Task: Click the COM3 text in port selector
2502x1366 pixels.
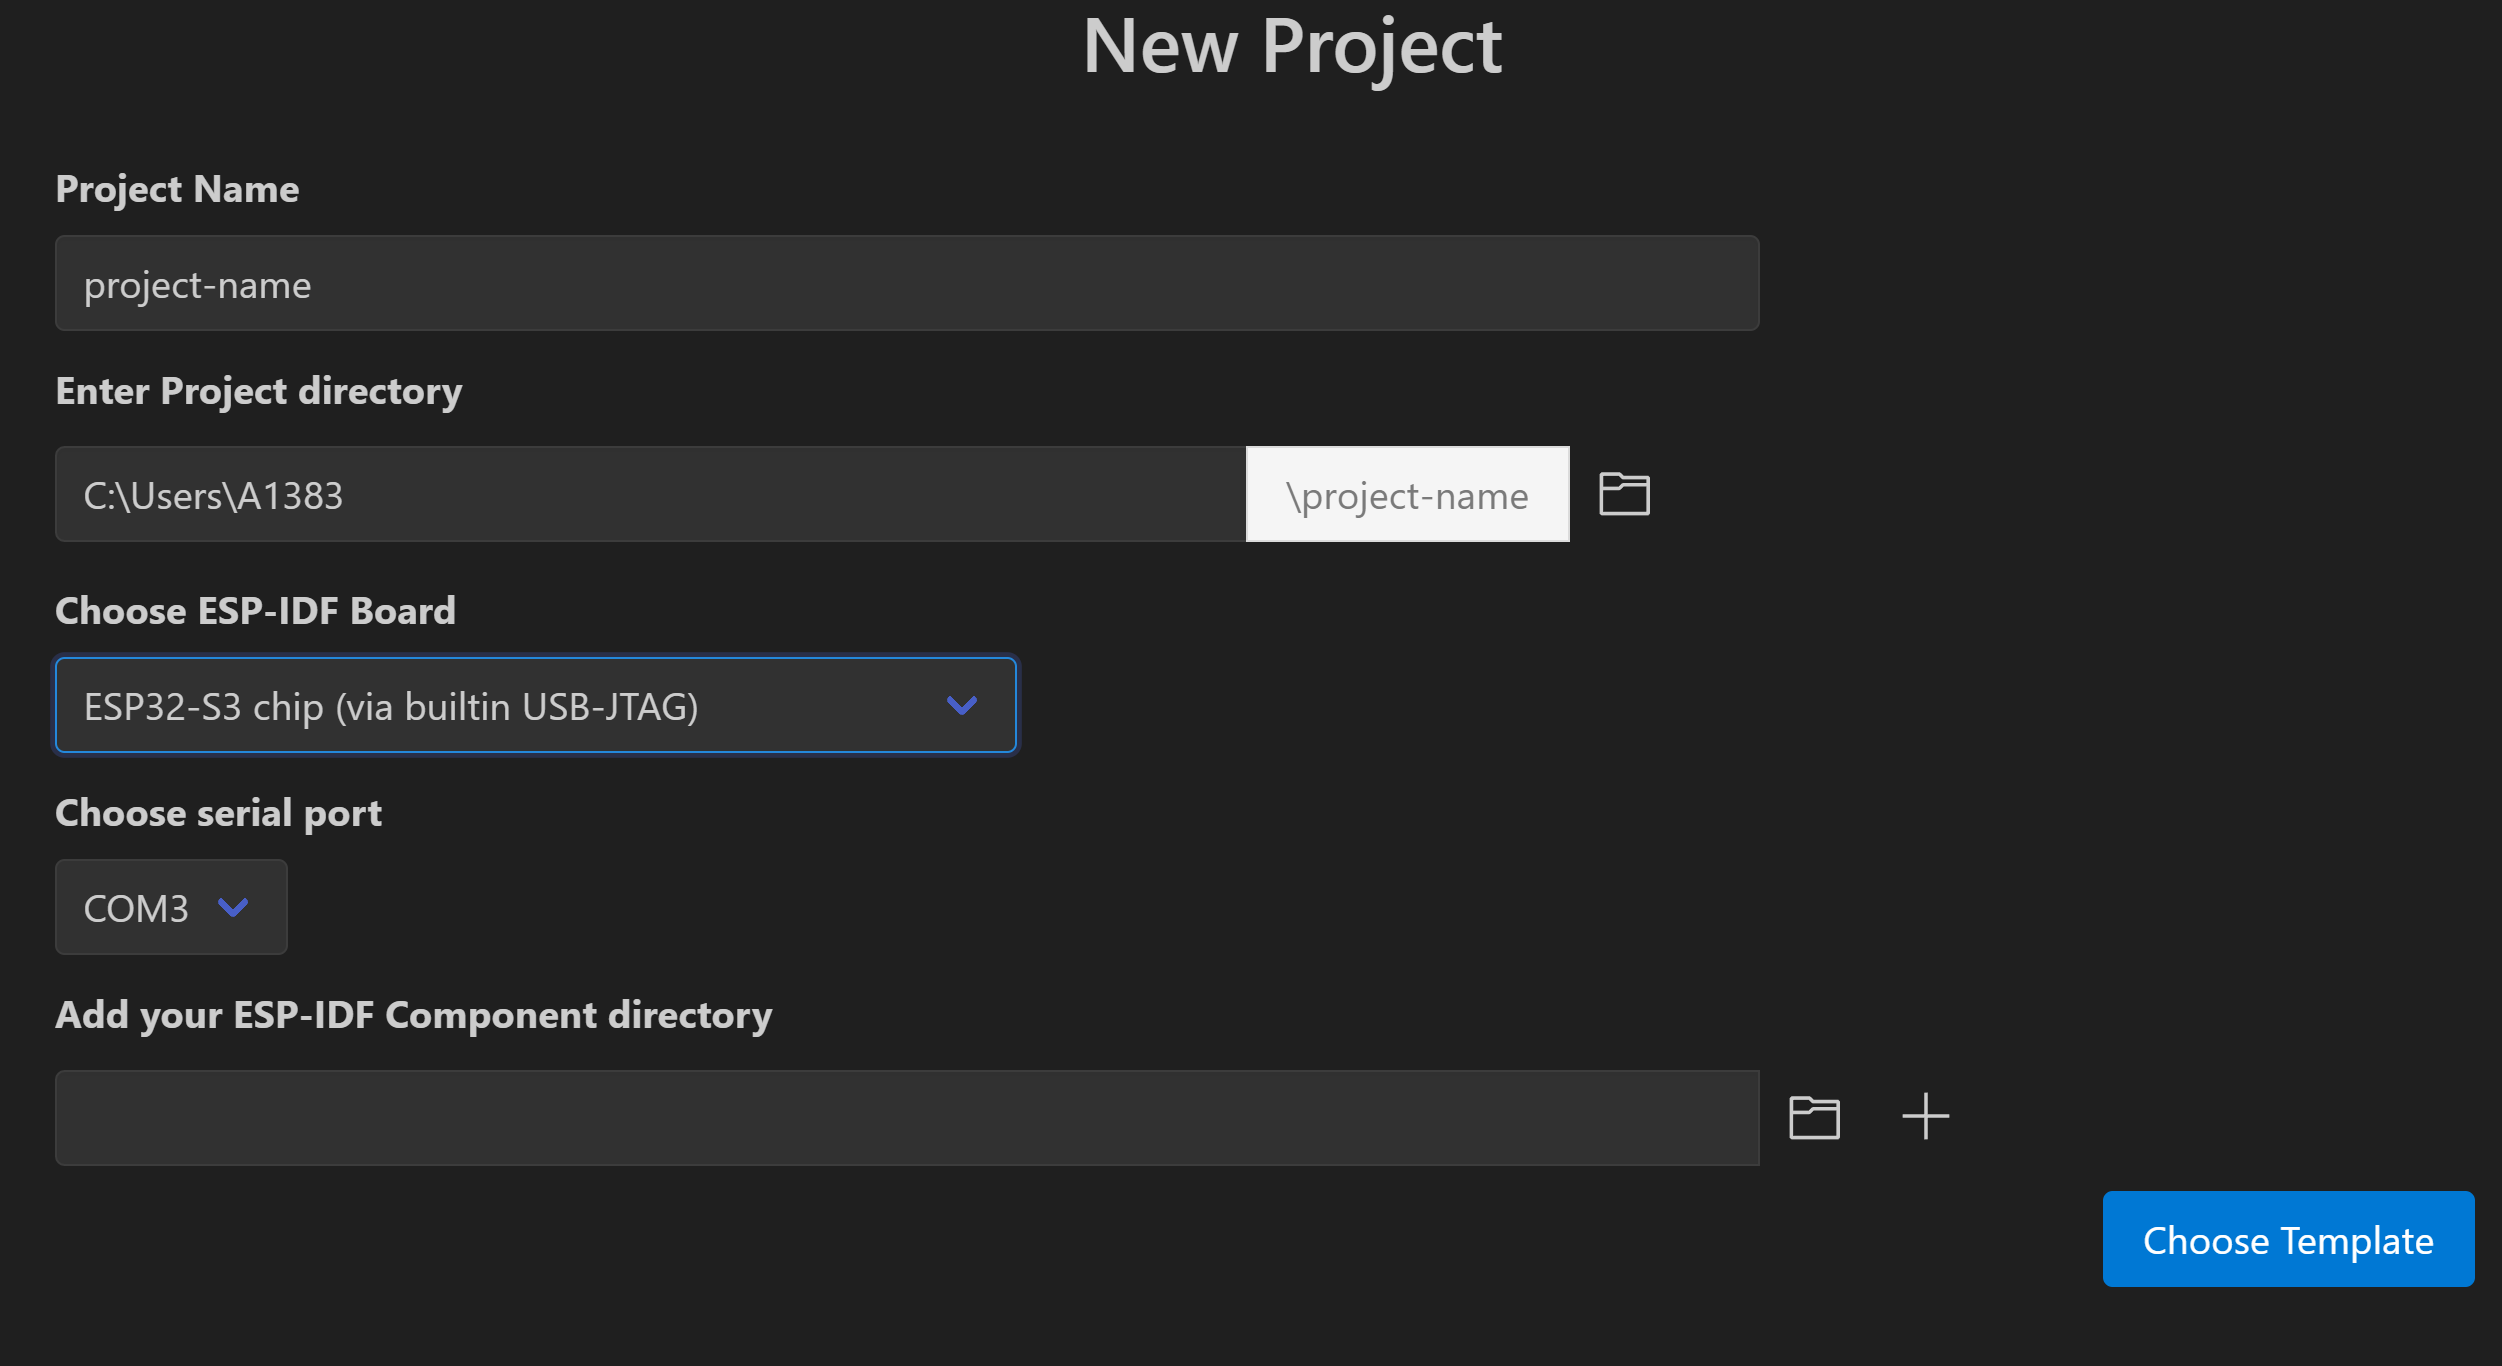Action: 136,909
